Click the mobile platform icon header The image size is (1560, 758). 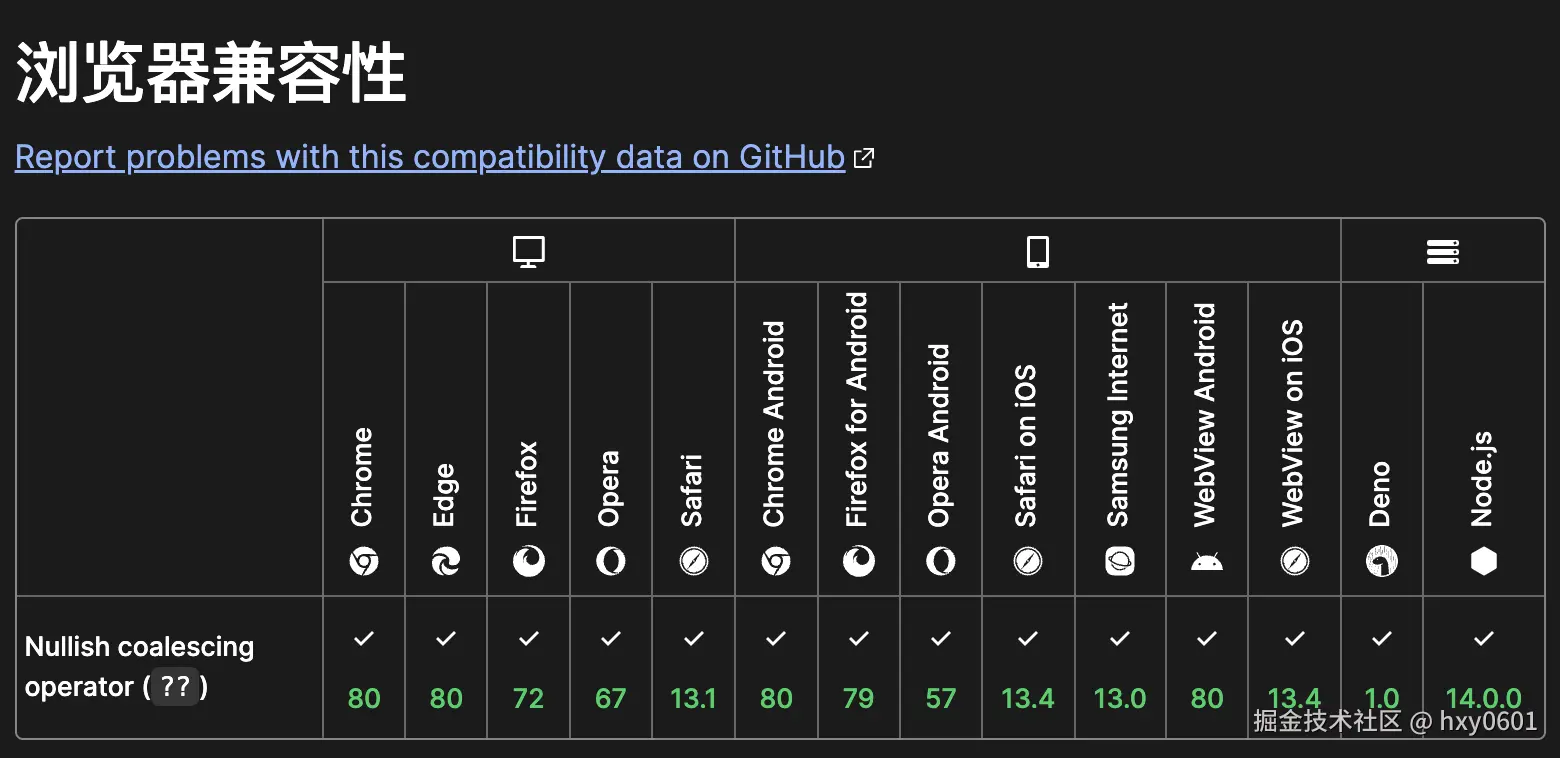click(x=1037, y=251)
